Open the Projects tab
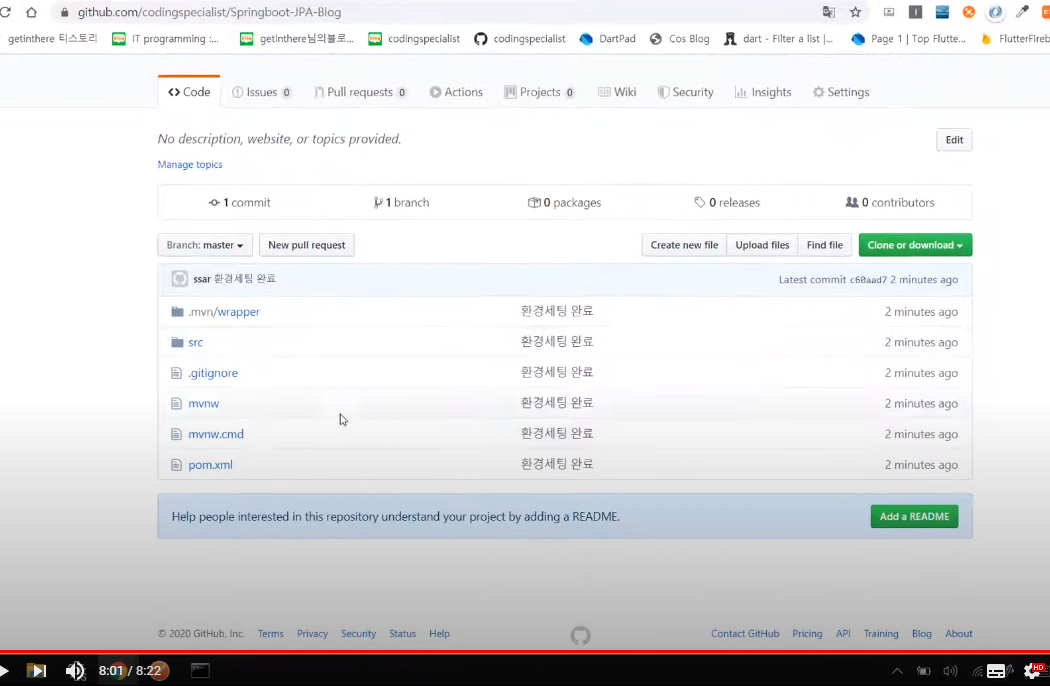The height and width of the screenshot is (686, 1050). (x=539, y=92)
